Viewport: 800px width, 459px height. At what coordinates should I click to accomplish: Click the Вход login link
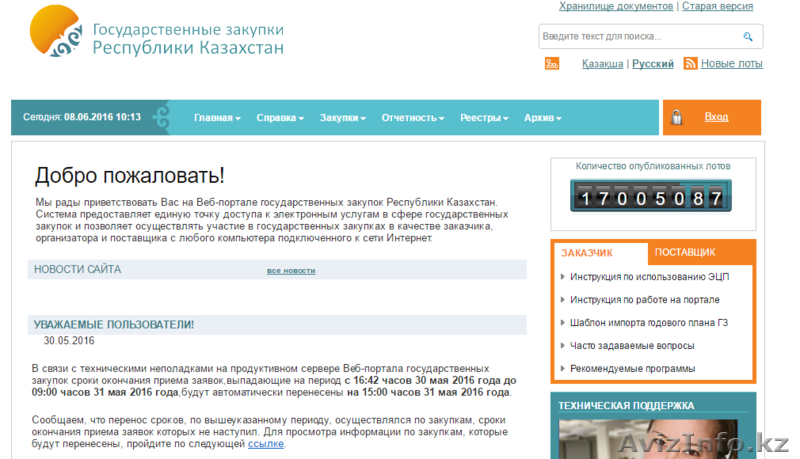[716, 117]
